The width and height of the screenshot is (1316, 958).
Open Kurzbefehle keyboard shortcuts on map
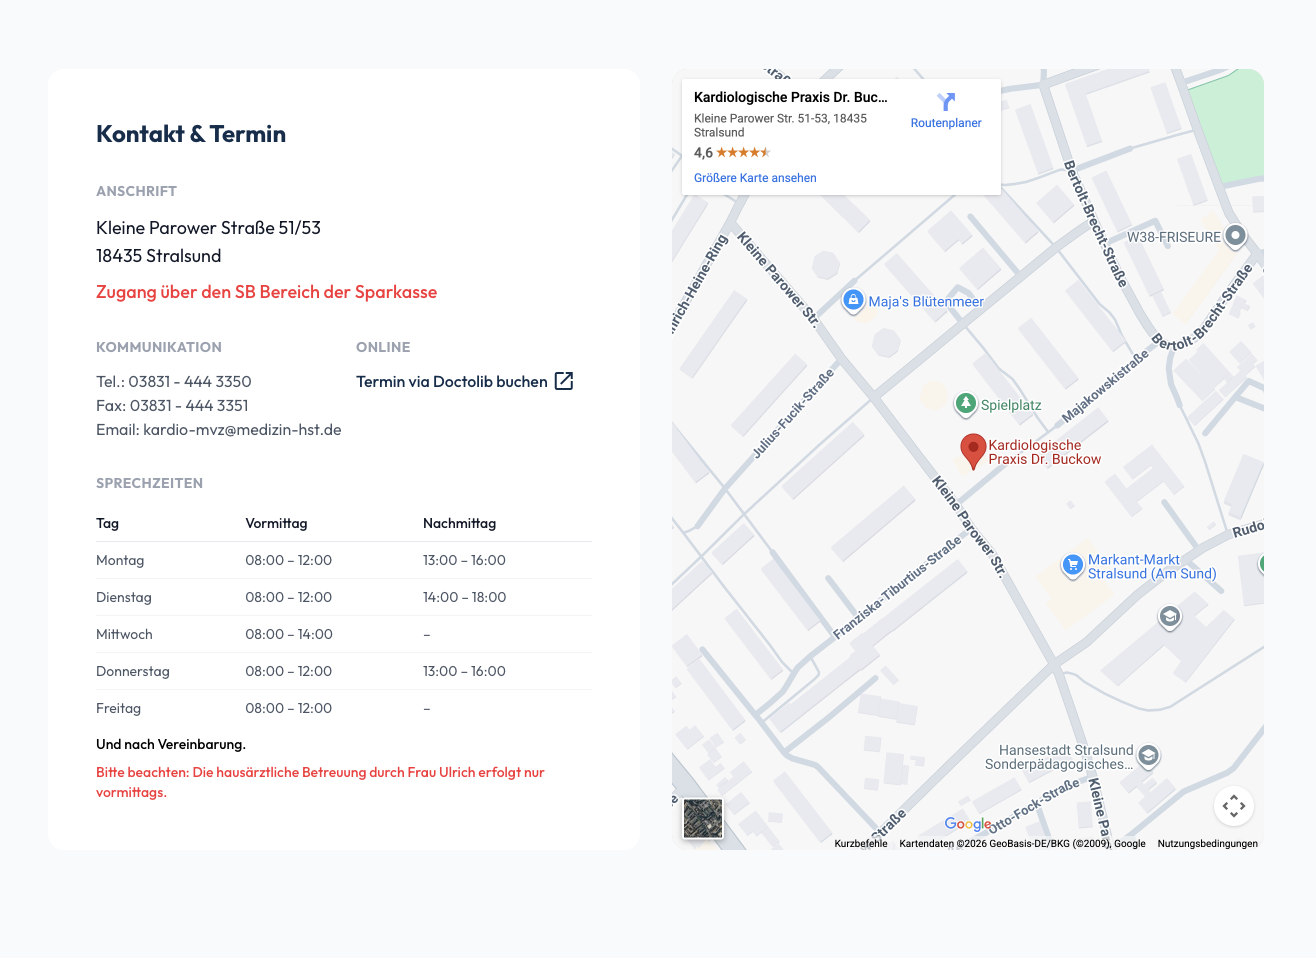860,843
